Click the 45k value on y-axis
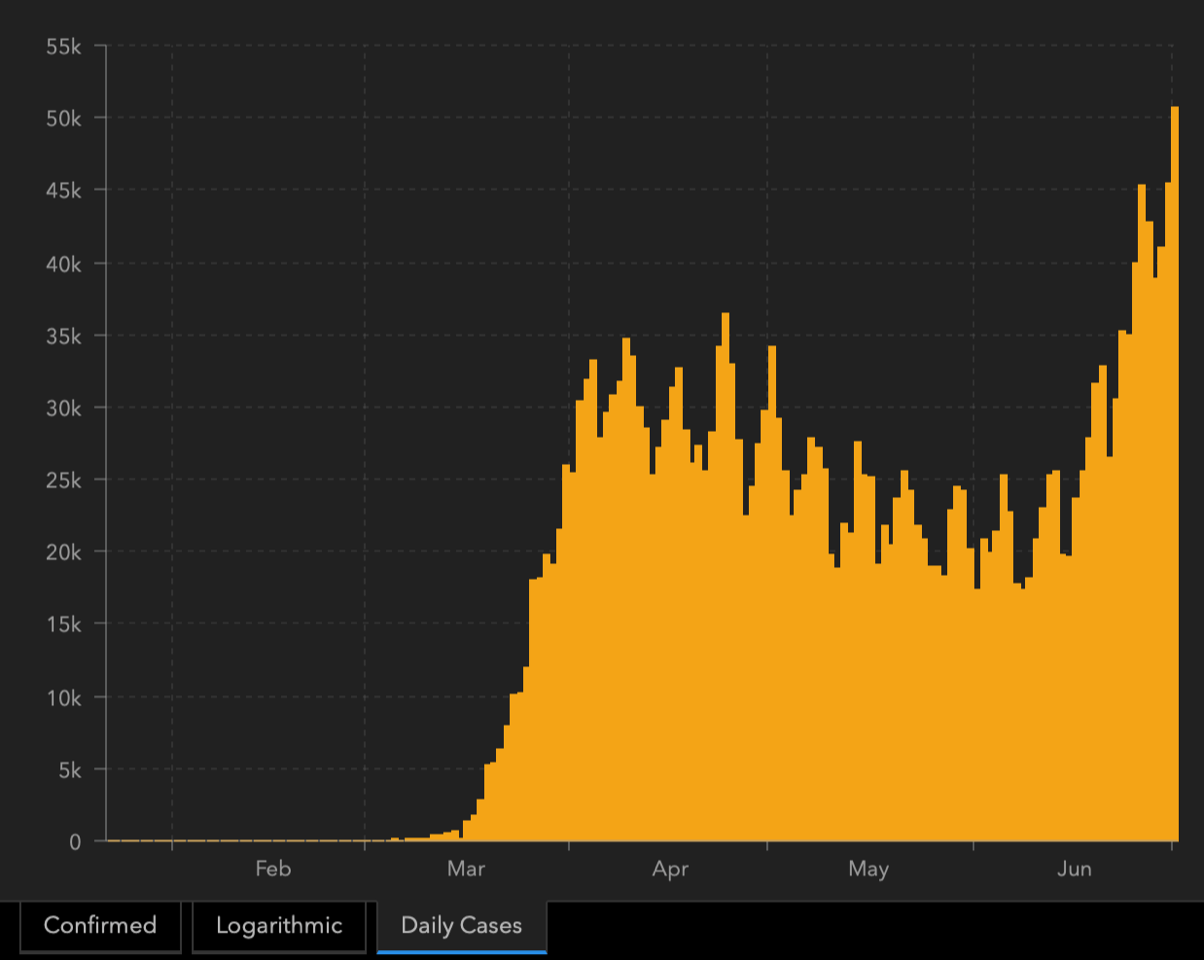 click(x=63, y=190)
